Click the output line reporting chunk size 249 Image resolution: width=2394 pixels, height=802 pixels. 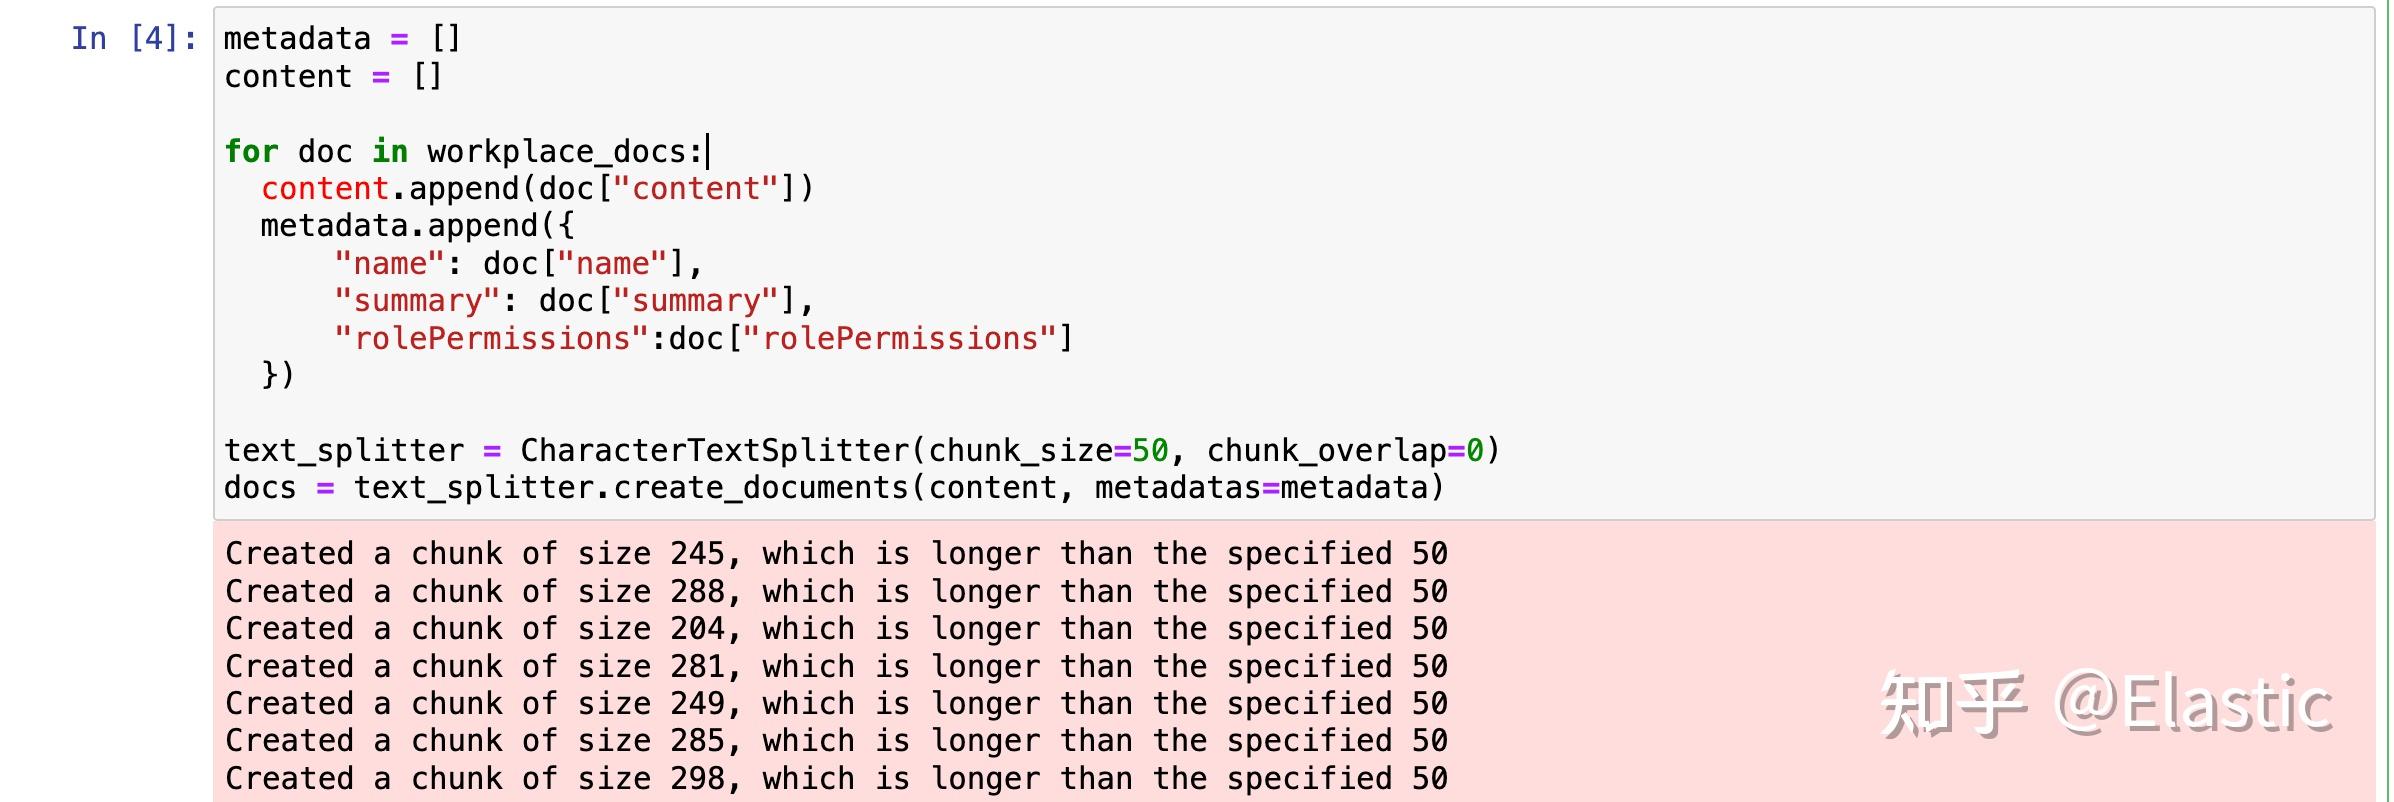pos(835,704)
